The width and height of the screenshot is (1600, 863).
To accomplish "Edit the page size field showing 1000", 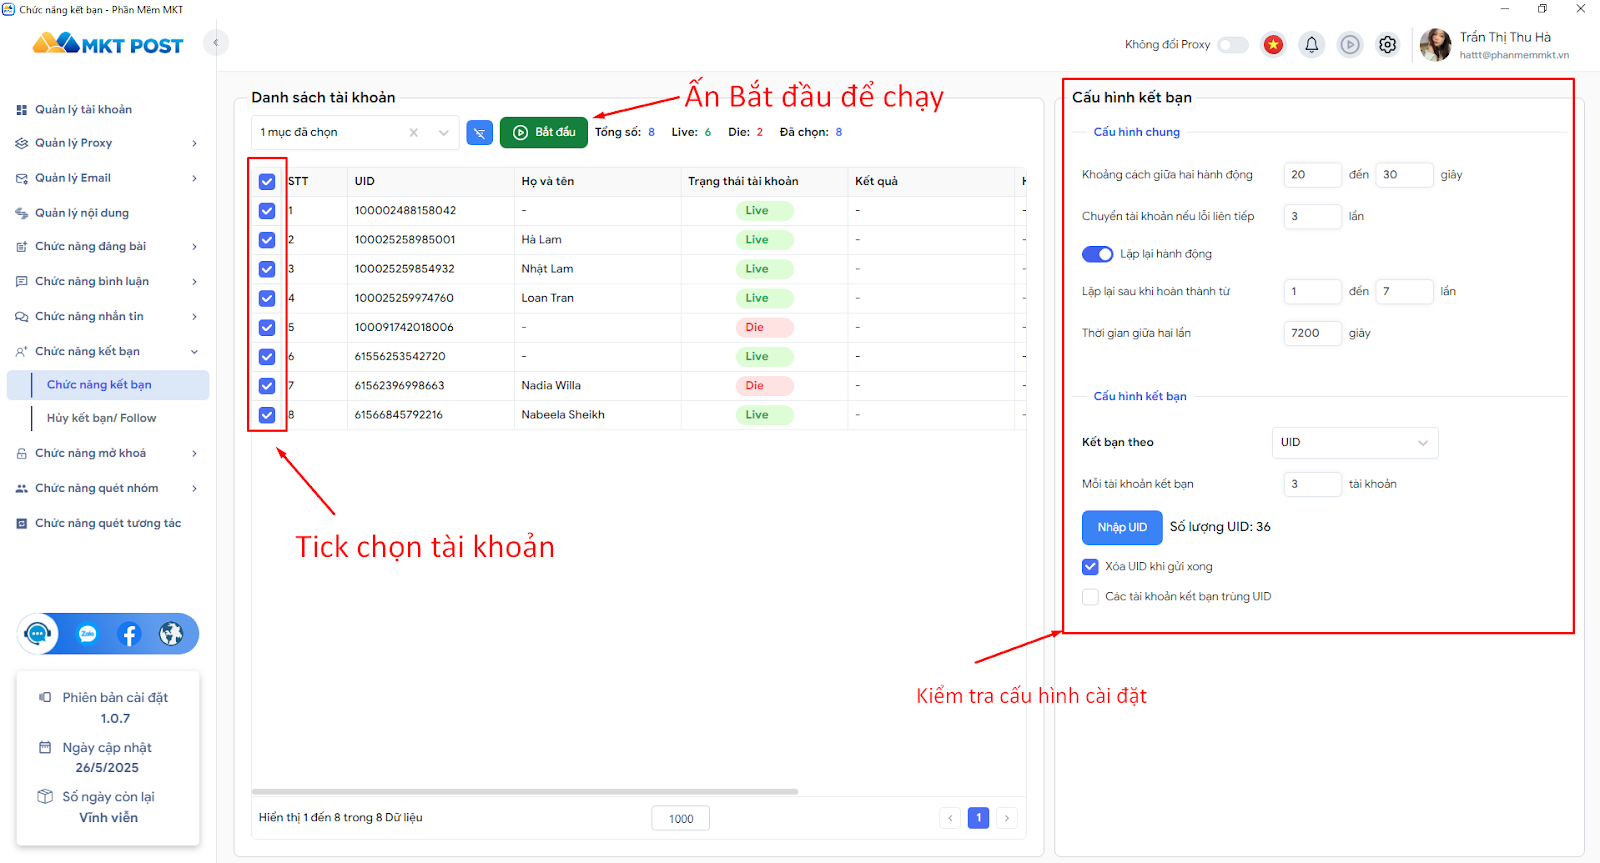I will [681, 819].
